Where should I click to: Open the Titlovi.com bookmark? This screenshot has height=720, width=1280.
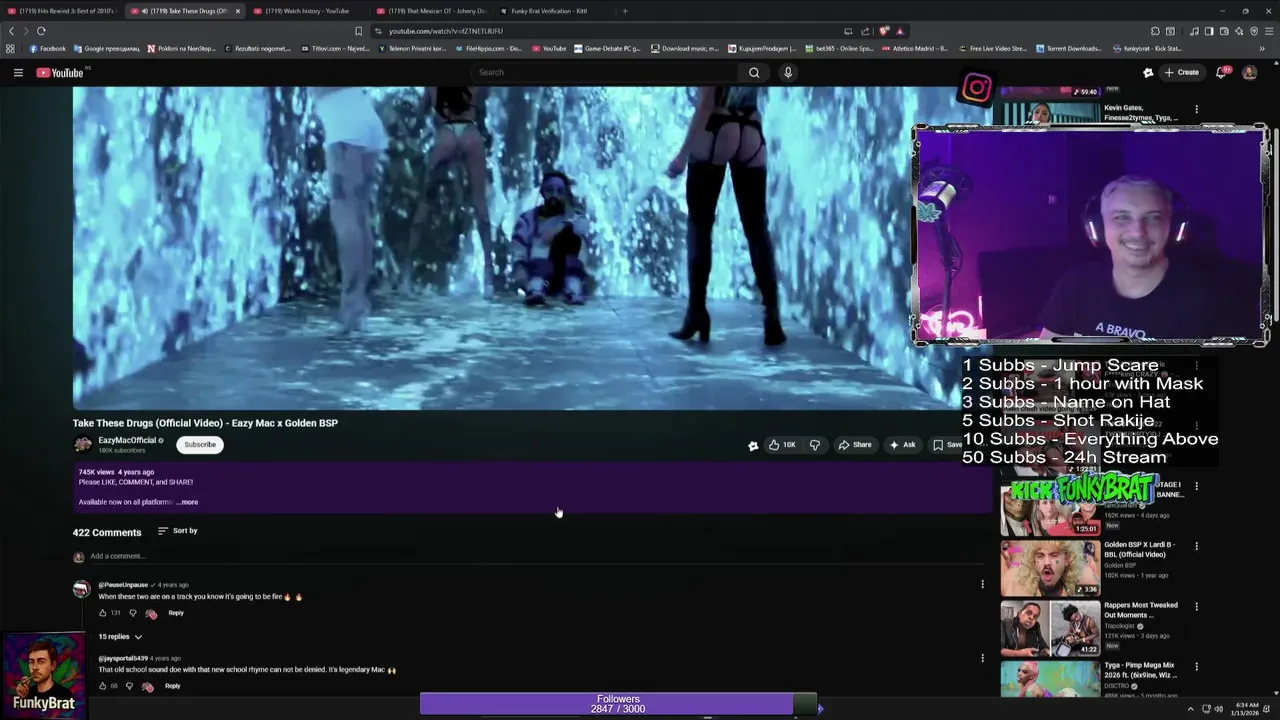pos(335,48)
